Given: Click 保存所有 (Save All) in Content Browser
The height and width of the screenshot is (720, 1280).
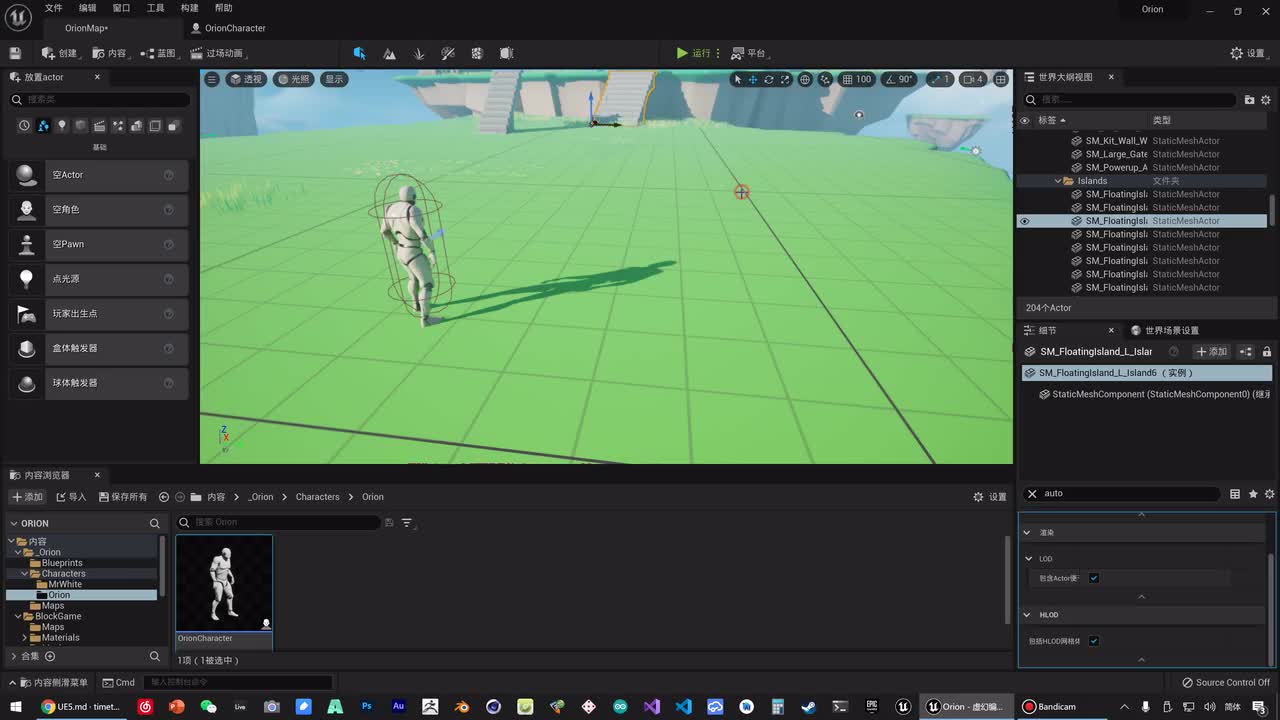Looking at the screenshot, I should pos(122,497).
